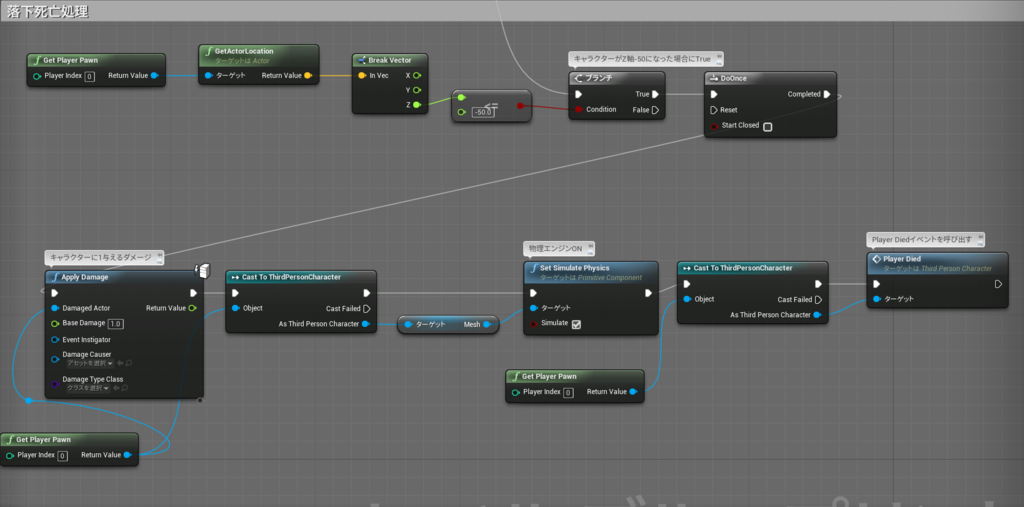The height and width of the screenshot is (507, 1024).
Task: Open the Damage Type Class dropdown
Action: [x=88, y=388]
